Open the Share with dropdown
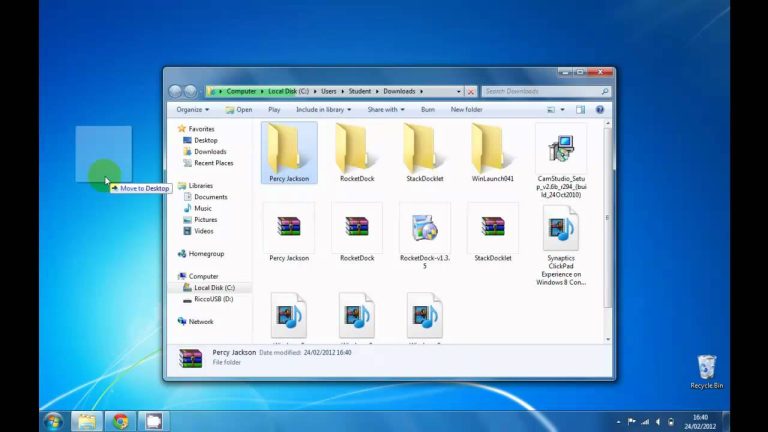The height and width of the screenshot is (432, 768). pos(385,109)
